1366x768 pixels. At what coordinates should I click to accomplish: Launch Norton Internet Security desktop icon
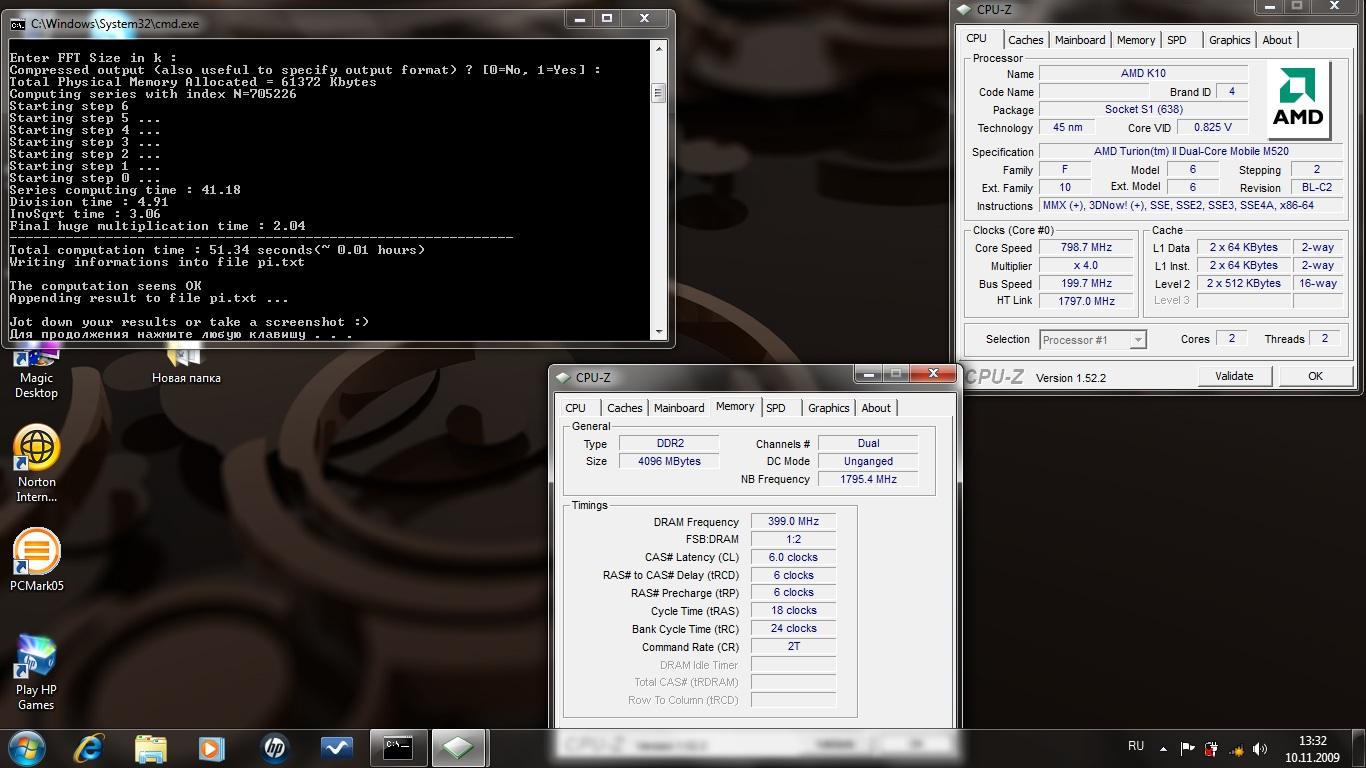[37, 463]
